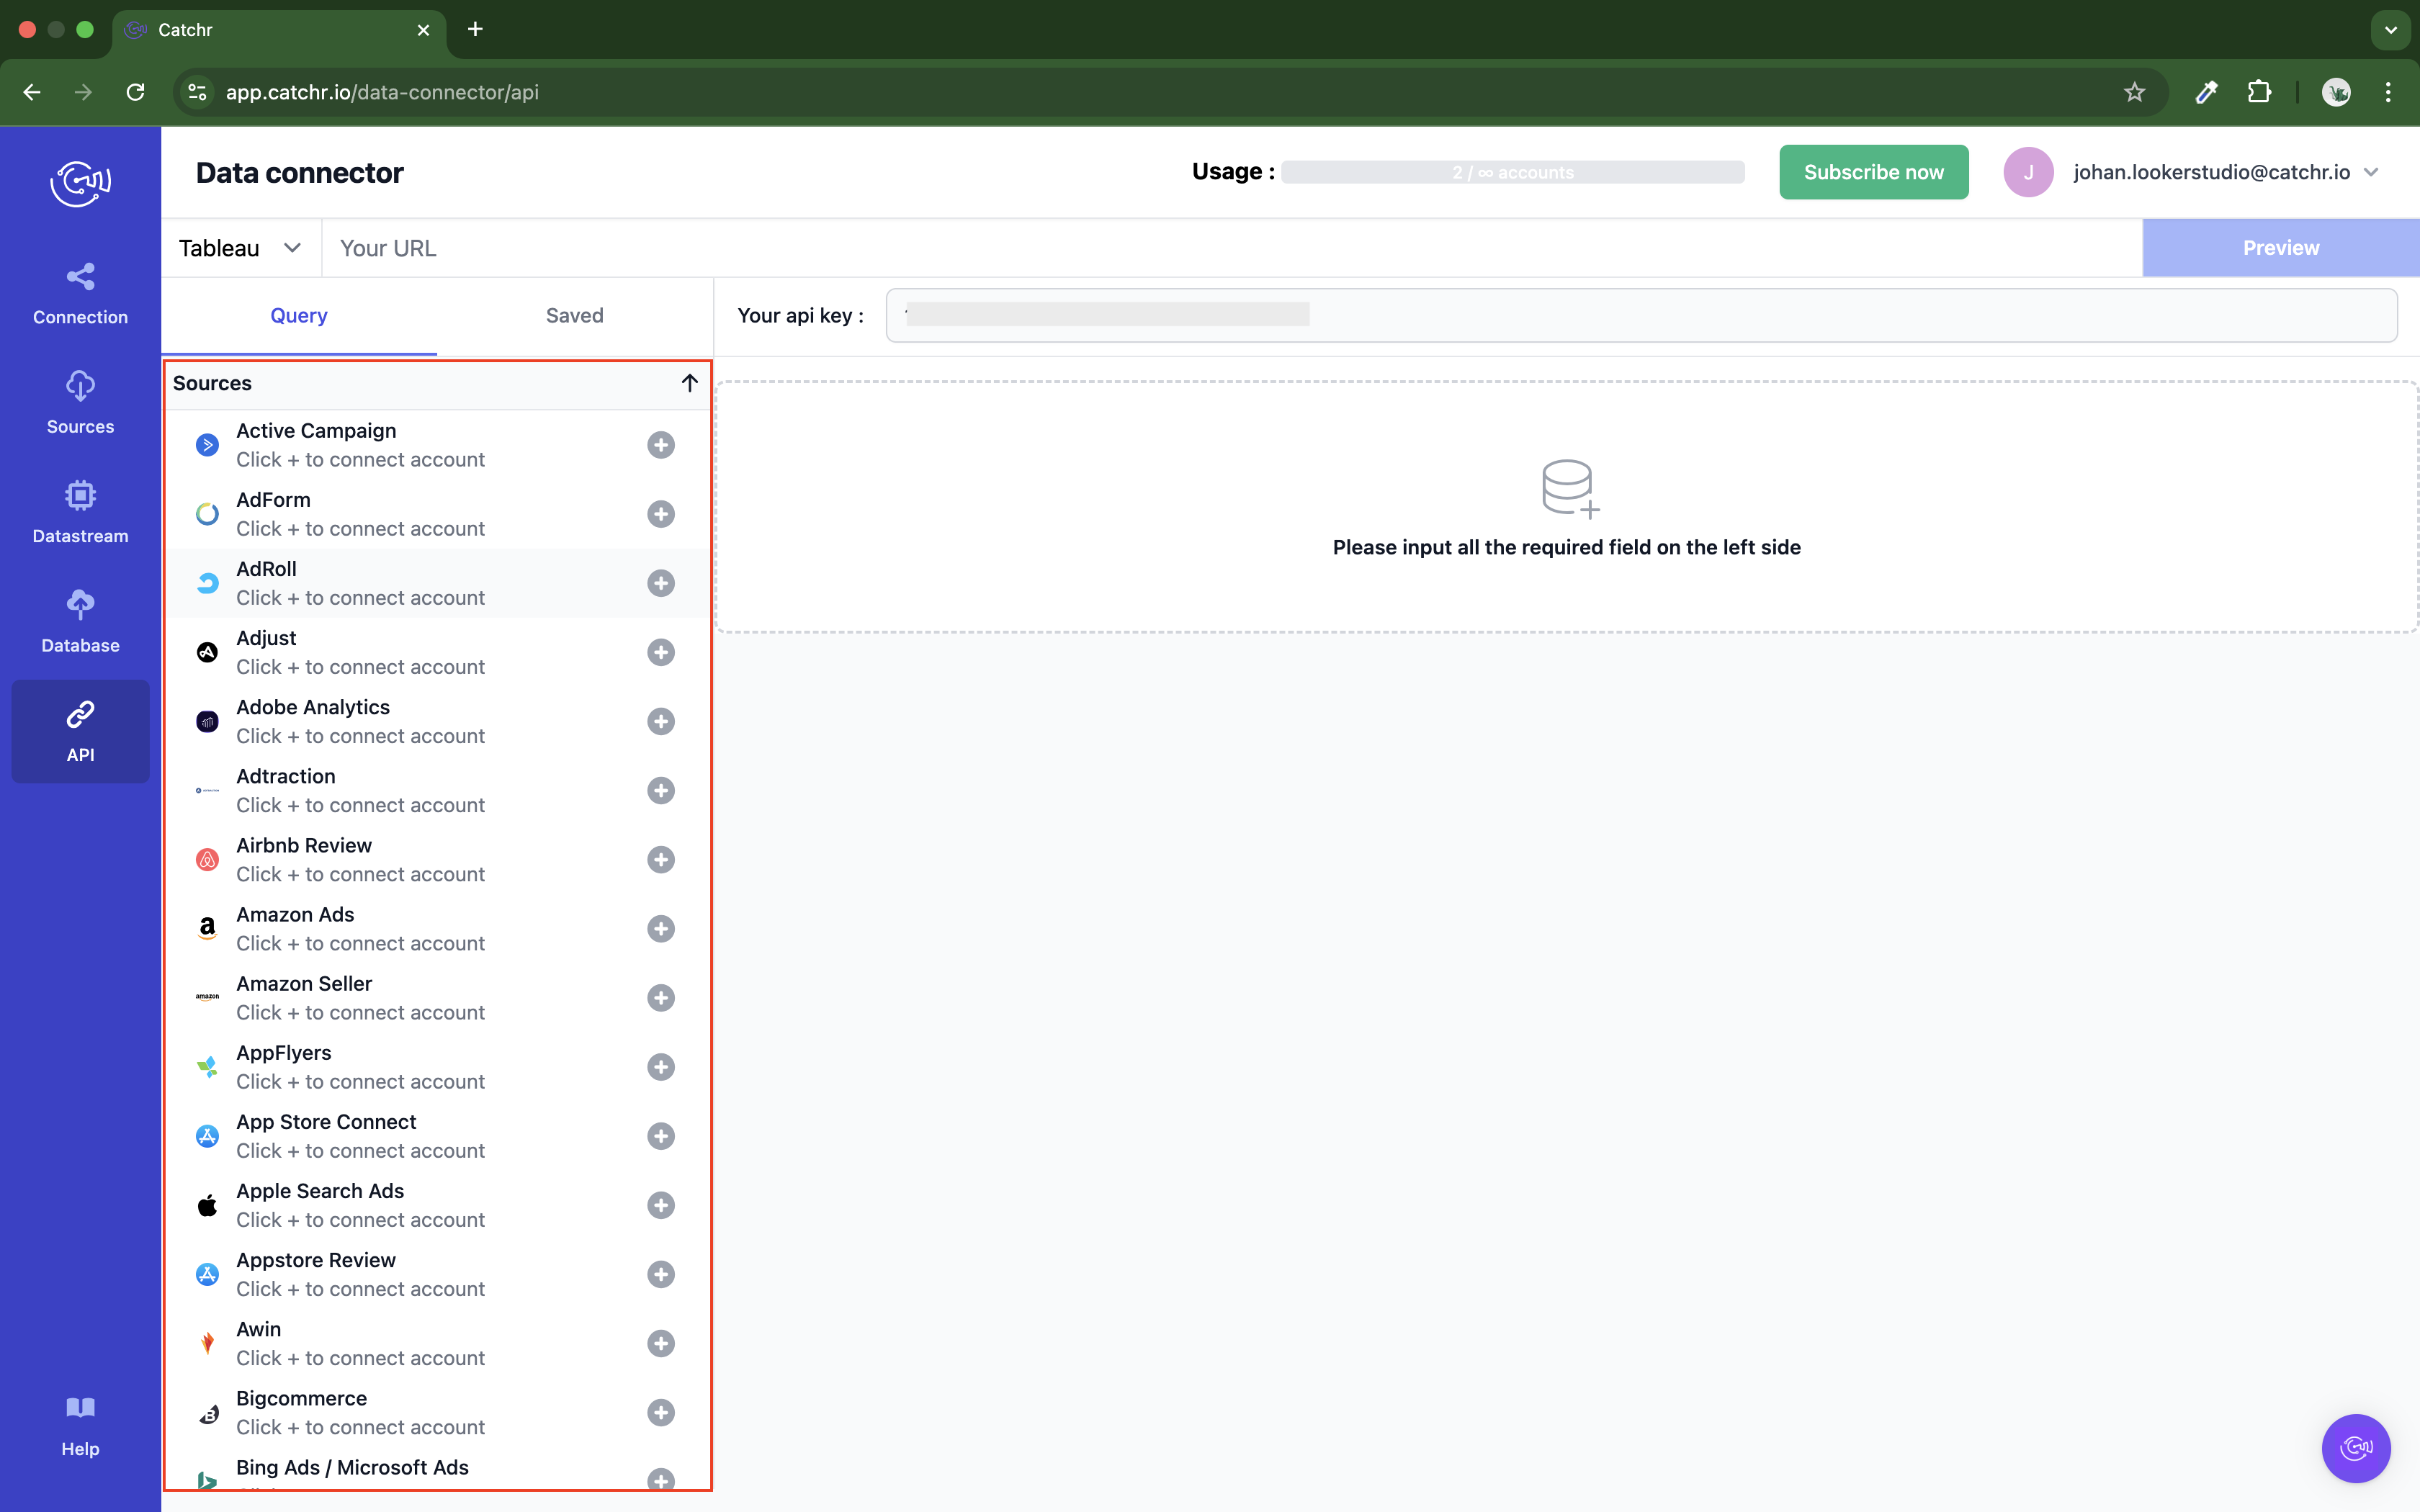Open the browser tab search dropdown
Screen dimensions: 2420x1512
click(x=2391, y=30)
